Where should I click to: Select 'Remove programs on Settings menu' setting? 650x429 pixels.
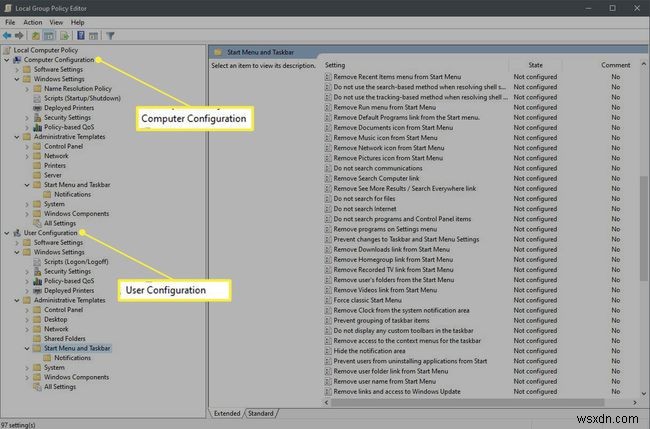click(385, 229)
